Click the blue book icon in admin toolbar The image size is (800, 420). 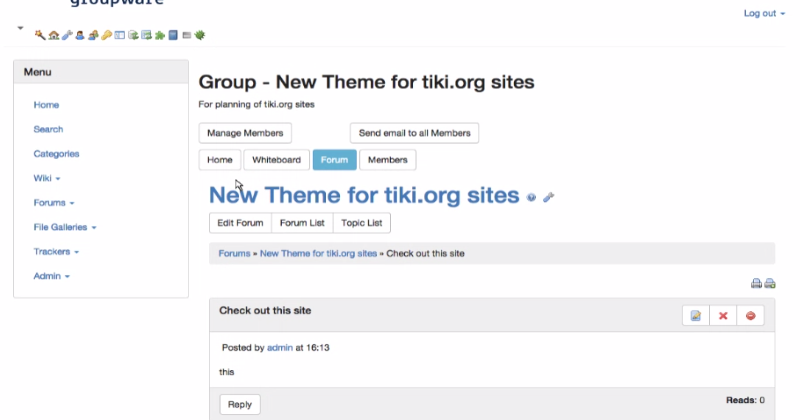point(173,35)
